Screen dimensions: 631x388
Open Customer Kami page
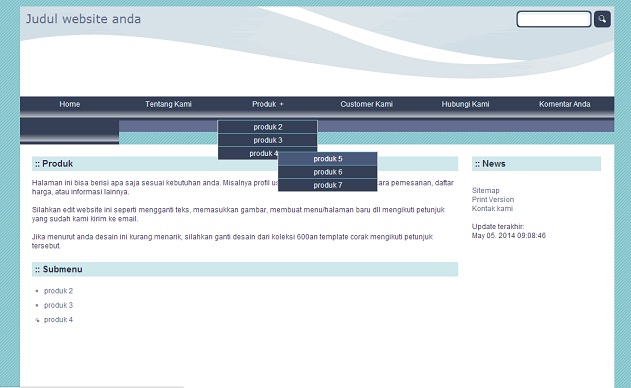tap(366, 104)
